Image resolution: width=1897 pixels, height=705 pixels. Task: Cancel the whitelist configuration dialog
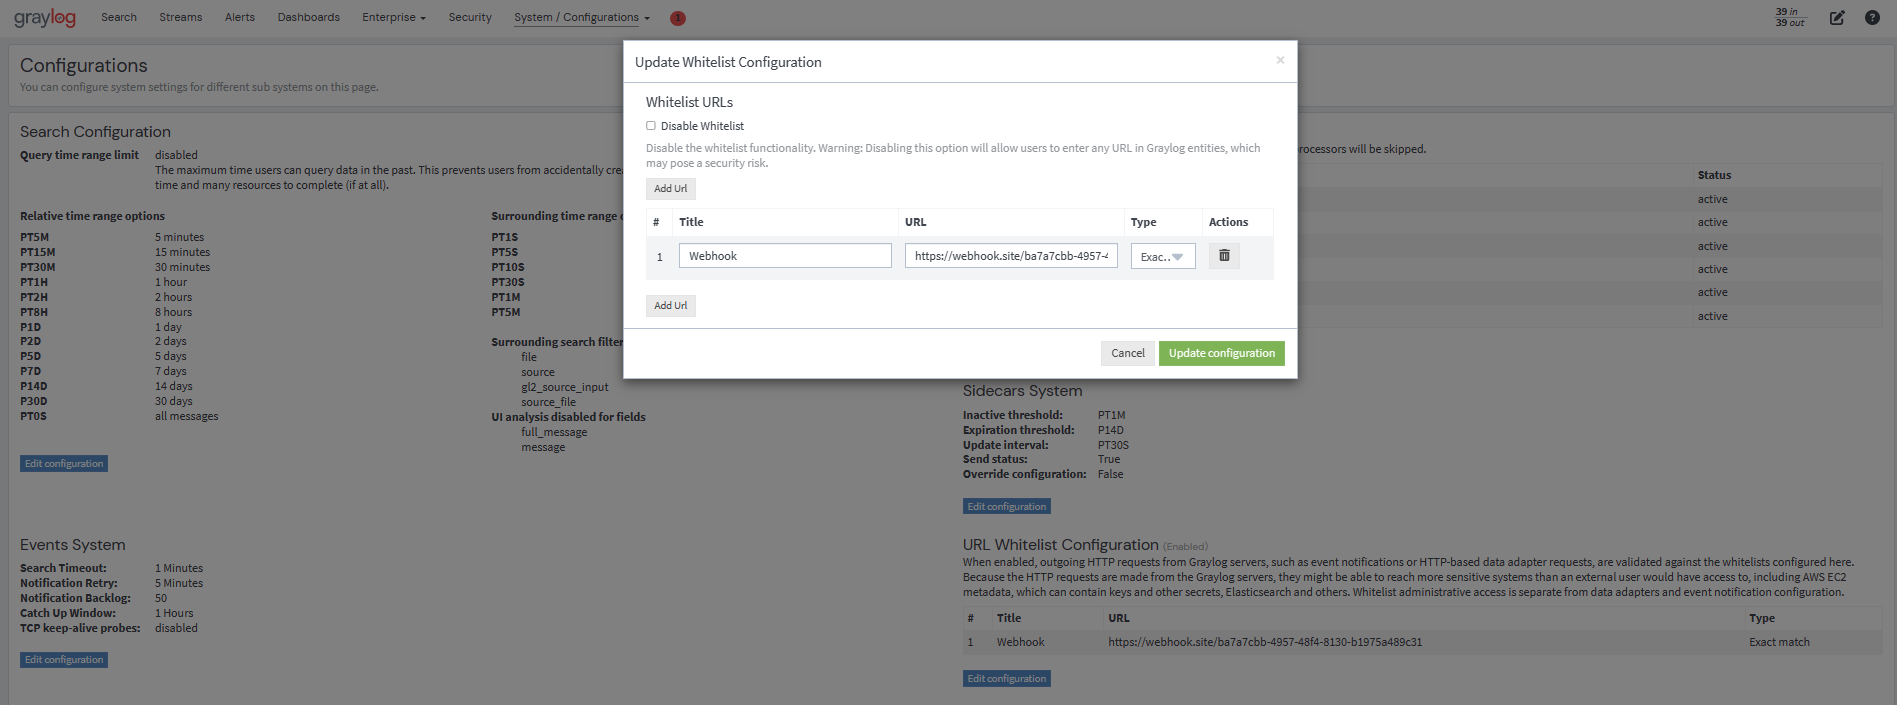(x=1128, y=353)
